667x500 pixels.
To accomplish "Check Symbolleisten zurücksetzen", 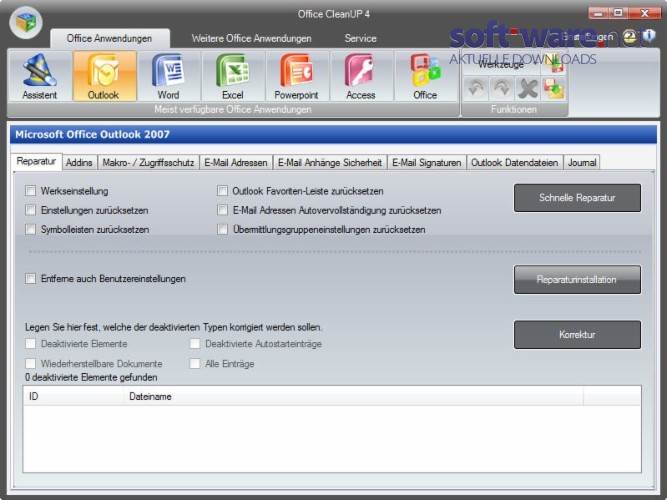I will tap(31, 229).
